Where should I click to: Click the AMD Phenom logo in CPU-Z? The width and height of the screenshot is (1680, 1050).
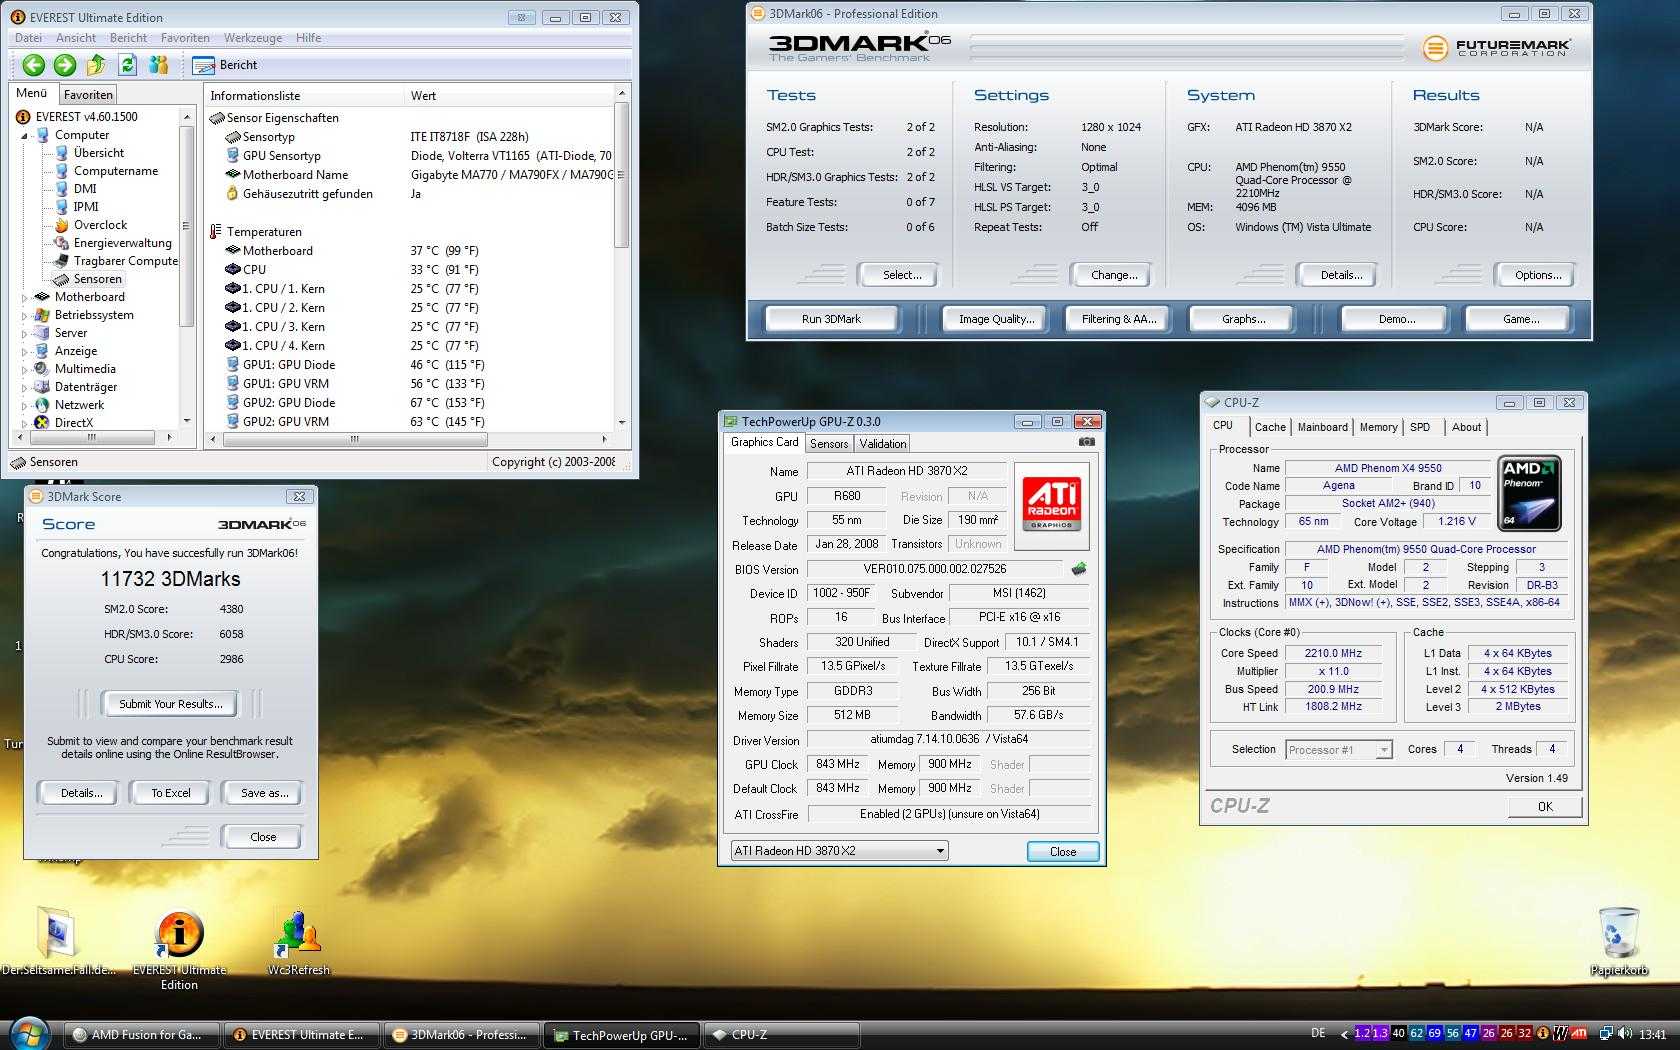pos(1530,493)
